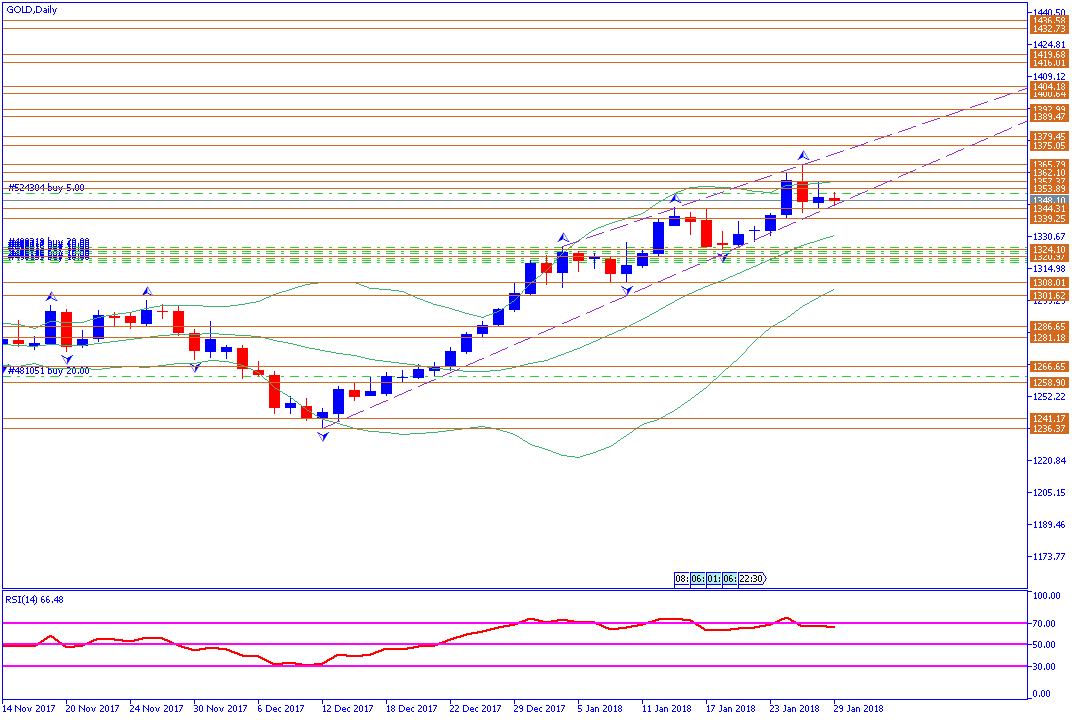Select the #481051 buy 20.00 order label
Screen dimensions: 1080x720
pyautogui.click(x=48, y=370)
